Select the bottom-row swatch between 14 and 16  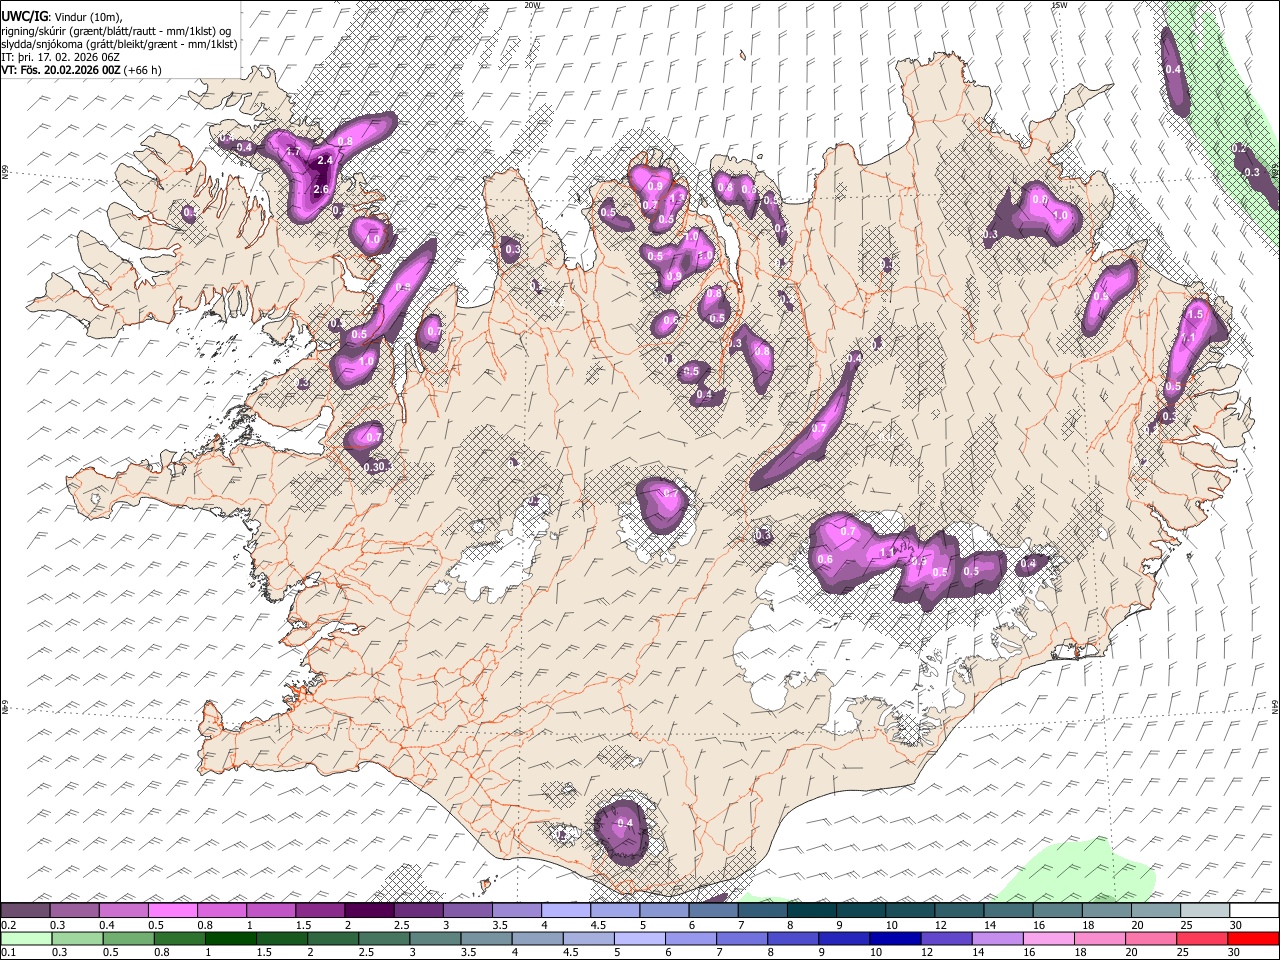pyautogui.click(x=996, y=938)
